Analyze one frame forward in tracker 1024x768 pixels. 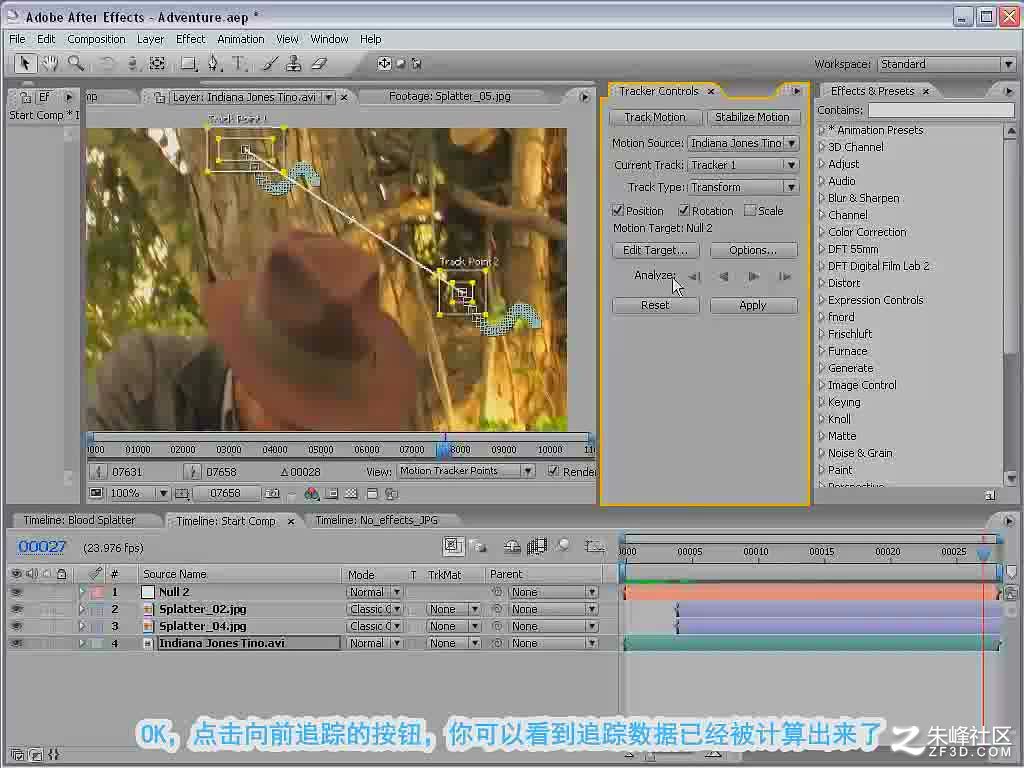(784, 276)
